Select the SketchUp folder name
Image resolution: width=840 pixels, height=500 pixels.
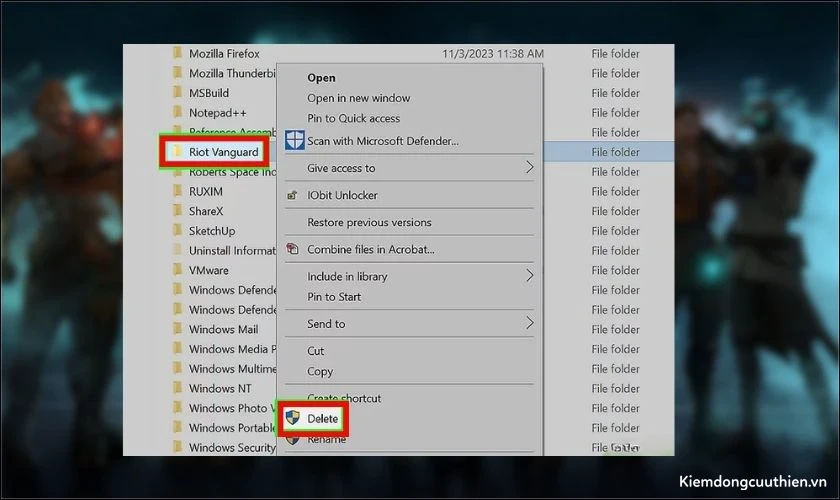(x=212, y=231)
